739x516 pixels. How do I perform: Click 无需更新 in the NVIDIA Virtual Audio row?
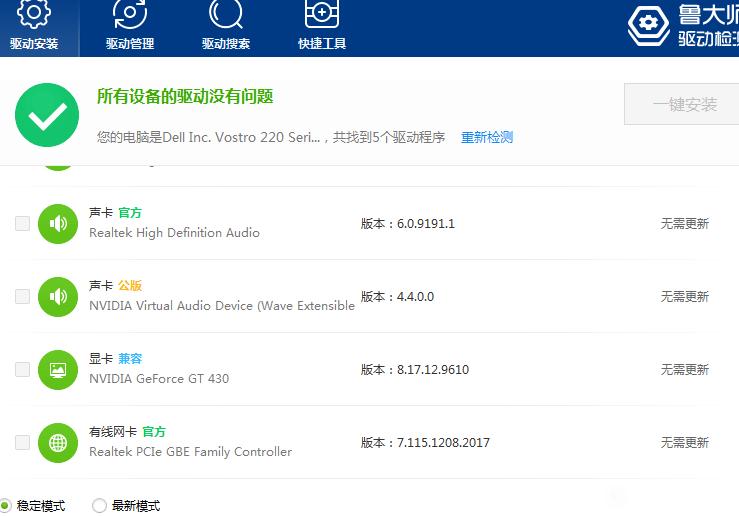point(685,296)
